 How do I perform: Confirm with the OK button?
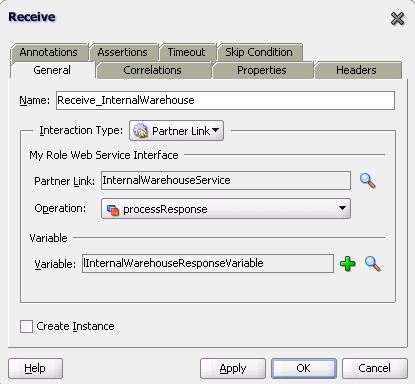pyautogui.click(x=304, y=368)
